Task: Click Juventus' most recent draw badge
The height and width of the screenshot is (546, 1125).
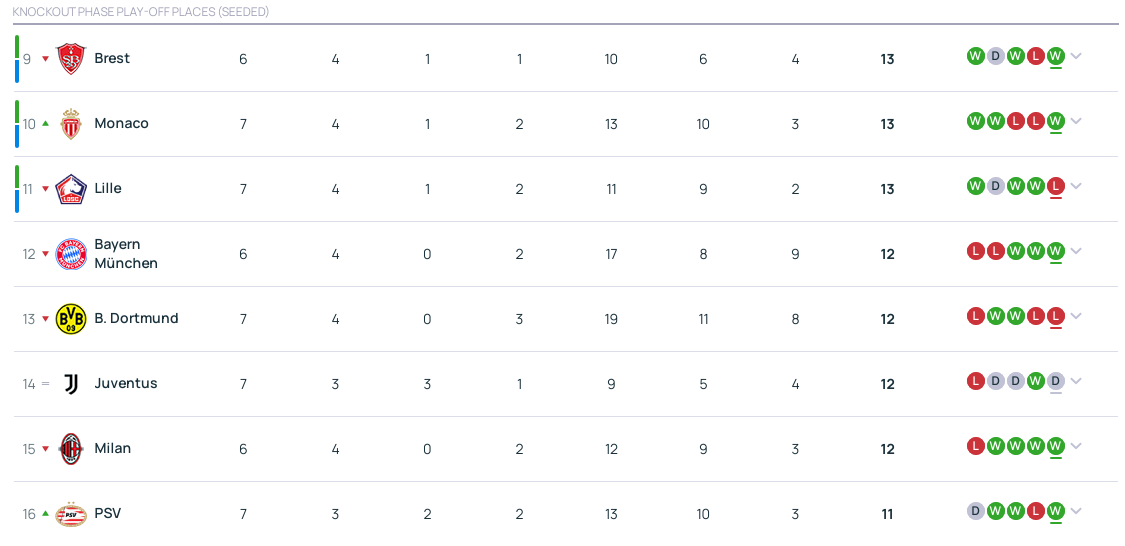Action: (x=1055, y=381)
